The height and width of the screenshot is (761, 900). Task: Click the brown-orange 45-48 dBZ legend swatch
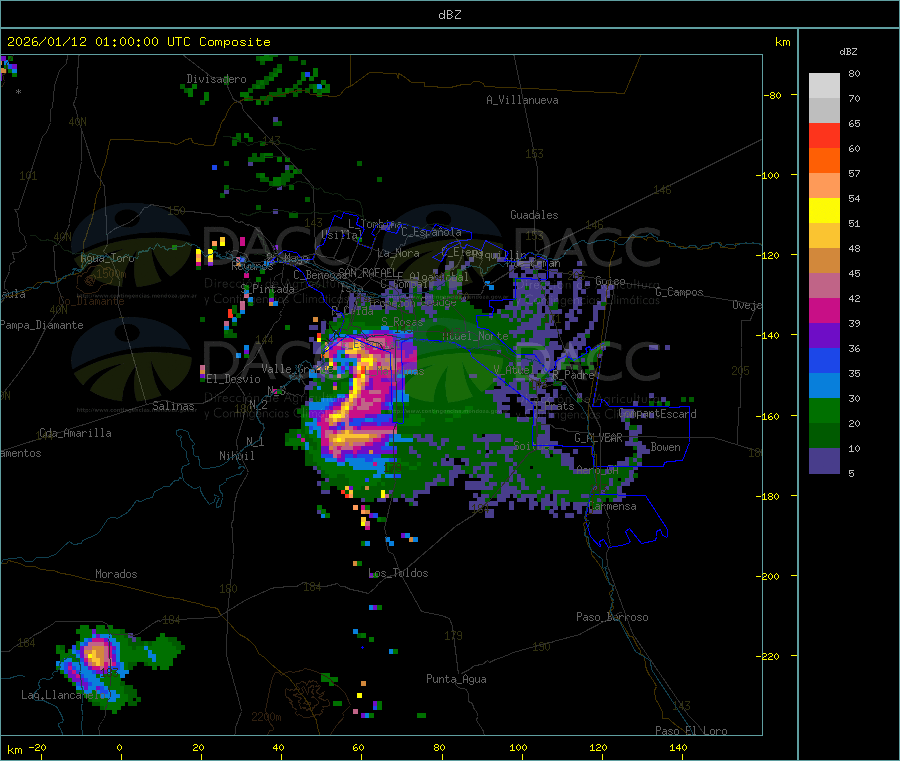click(824, 261)
